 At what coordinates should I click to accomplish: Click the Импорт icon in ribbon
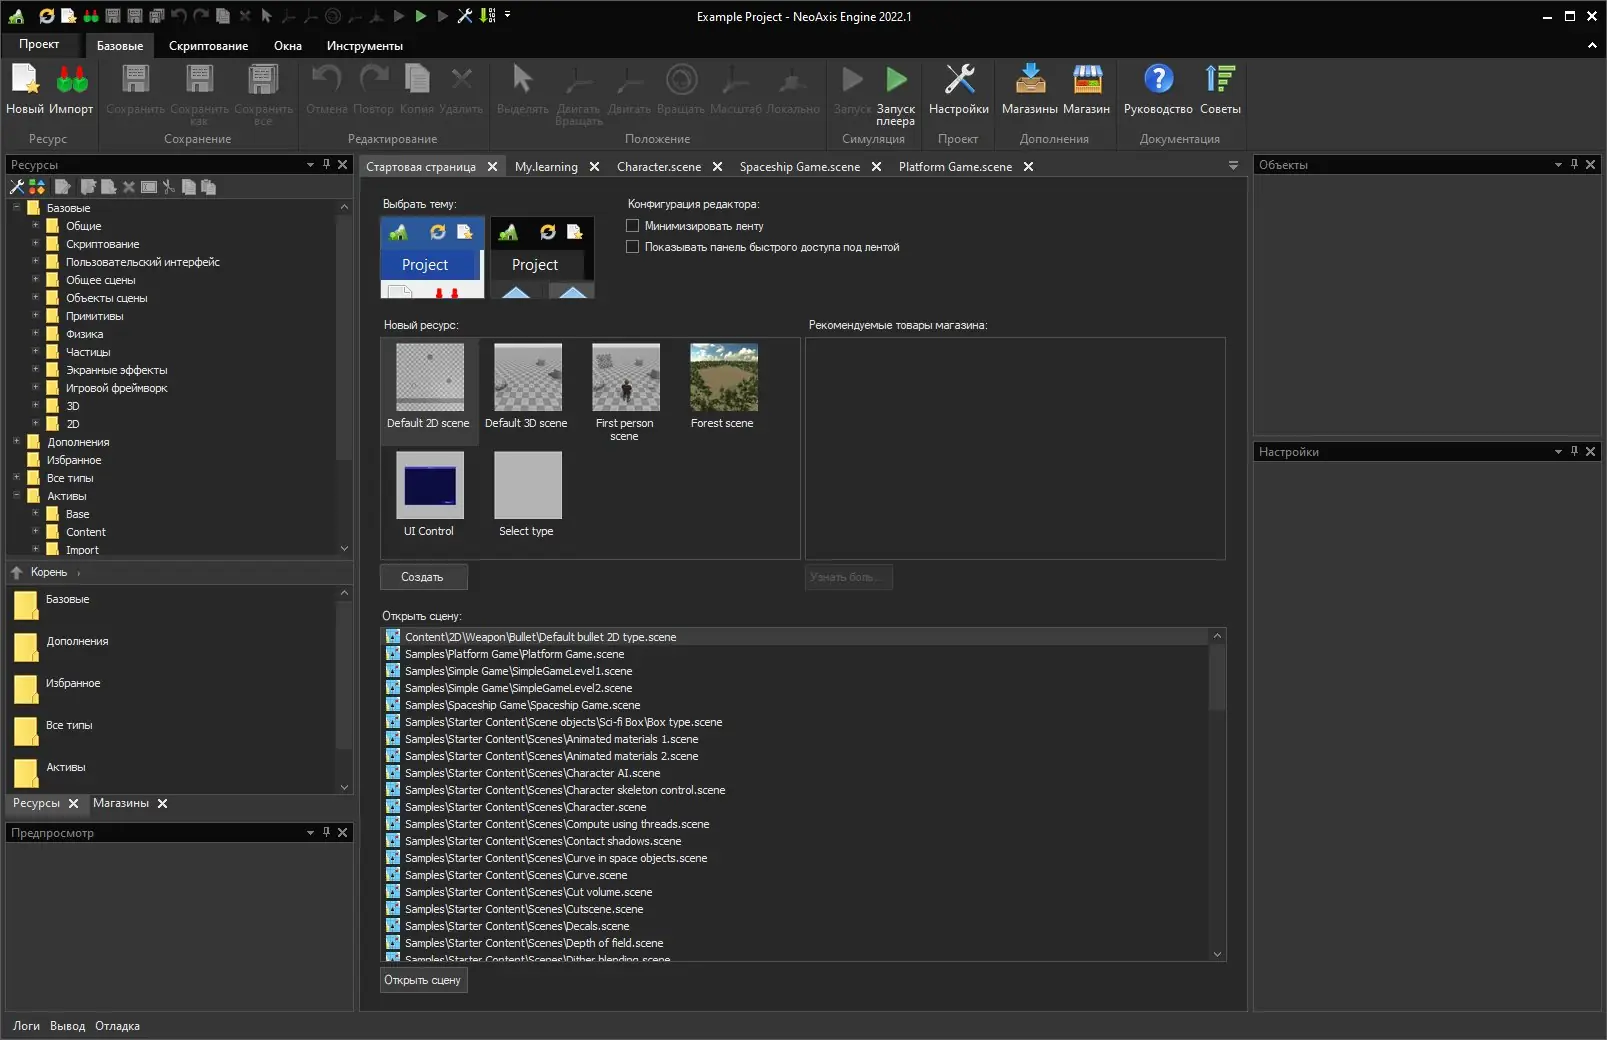[71, 81]
